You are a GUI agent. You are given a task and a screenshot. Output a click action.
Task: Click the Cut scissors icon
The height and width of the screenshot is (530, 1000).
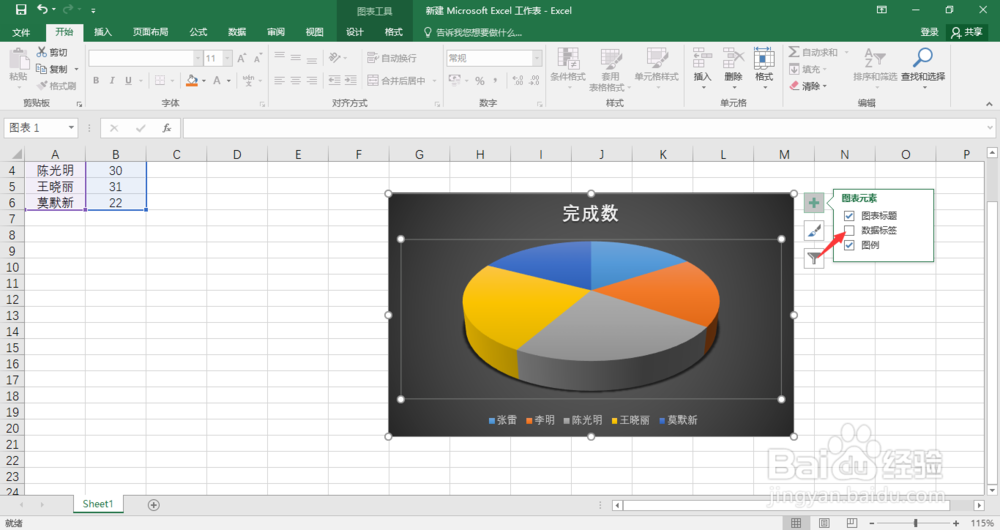coord(42,52)
